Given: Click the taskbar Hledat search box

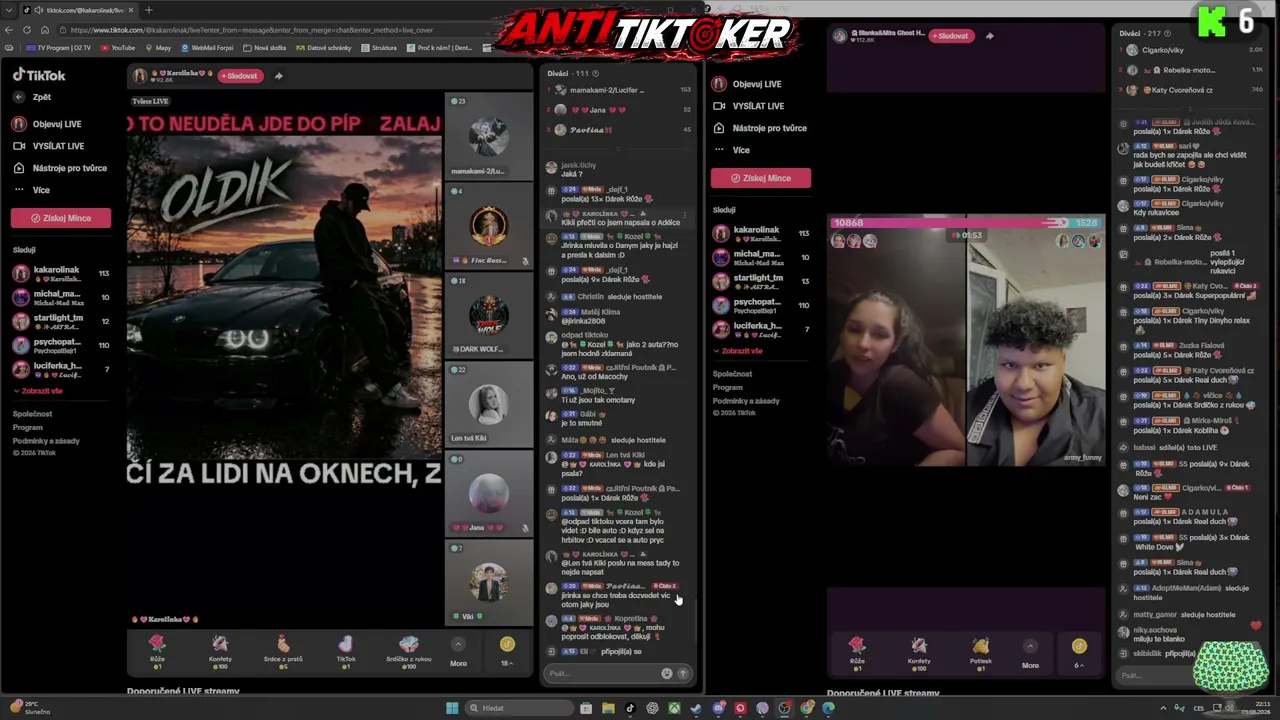Looking at the screenshot, I should 518,708.
